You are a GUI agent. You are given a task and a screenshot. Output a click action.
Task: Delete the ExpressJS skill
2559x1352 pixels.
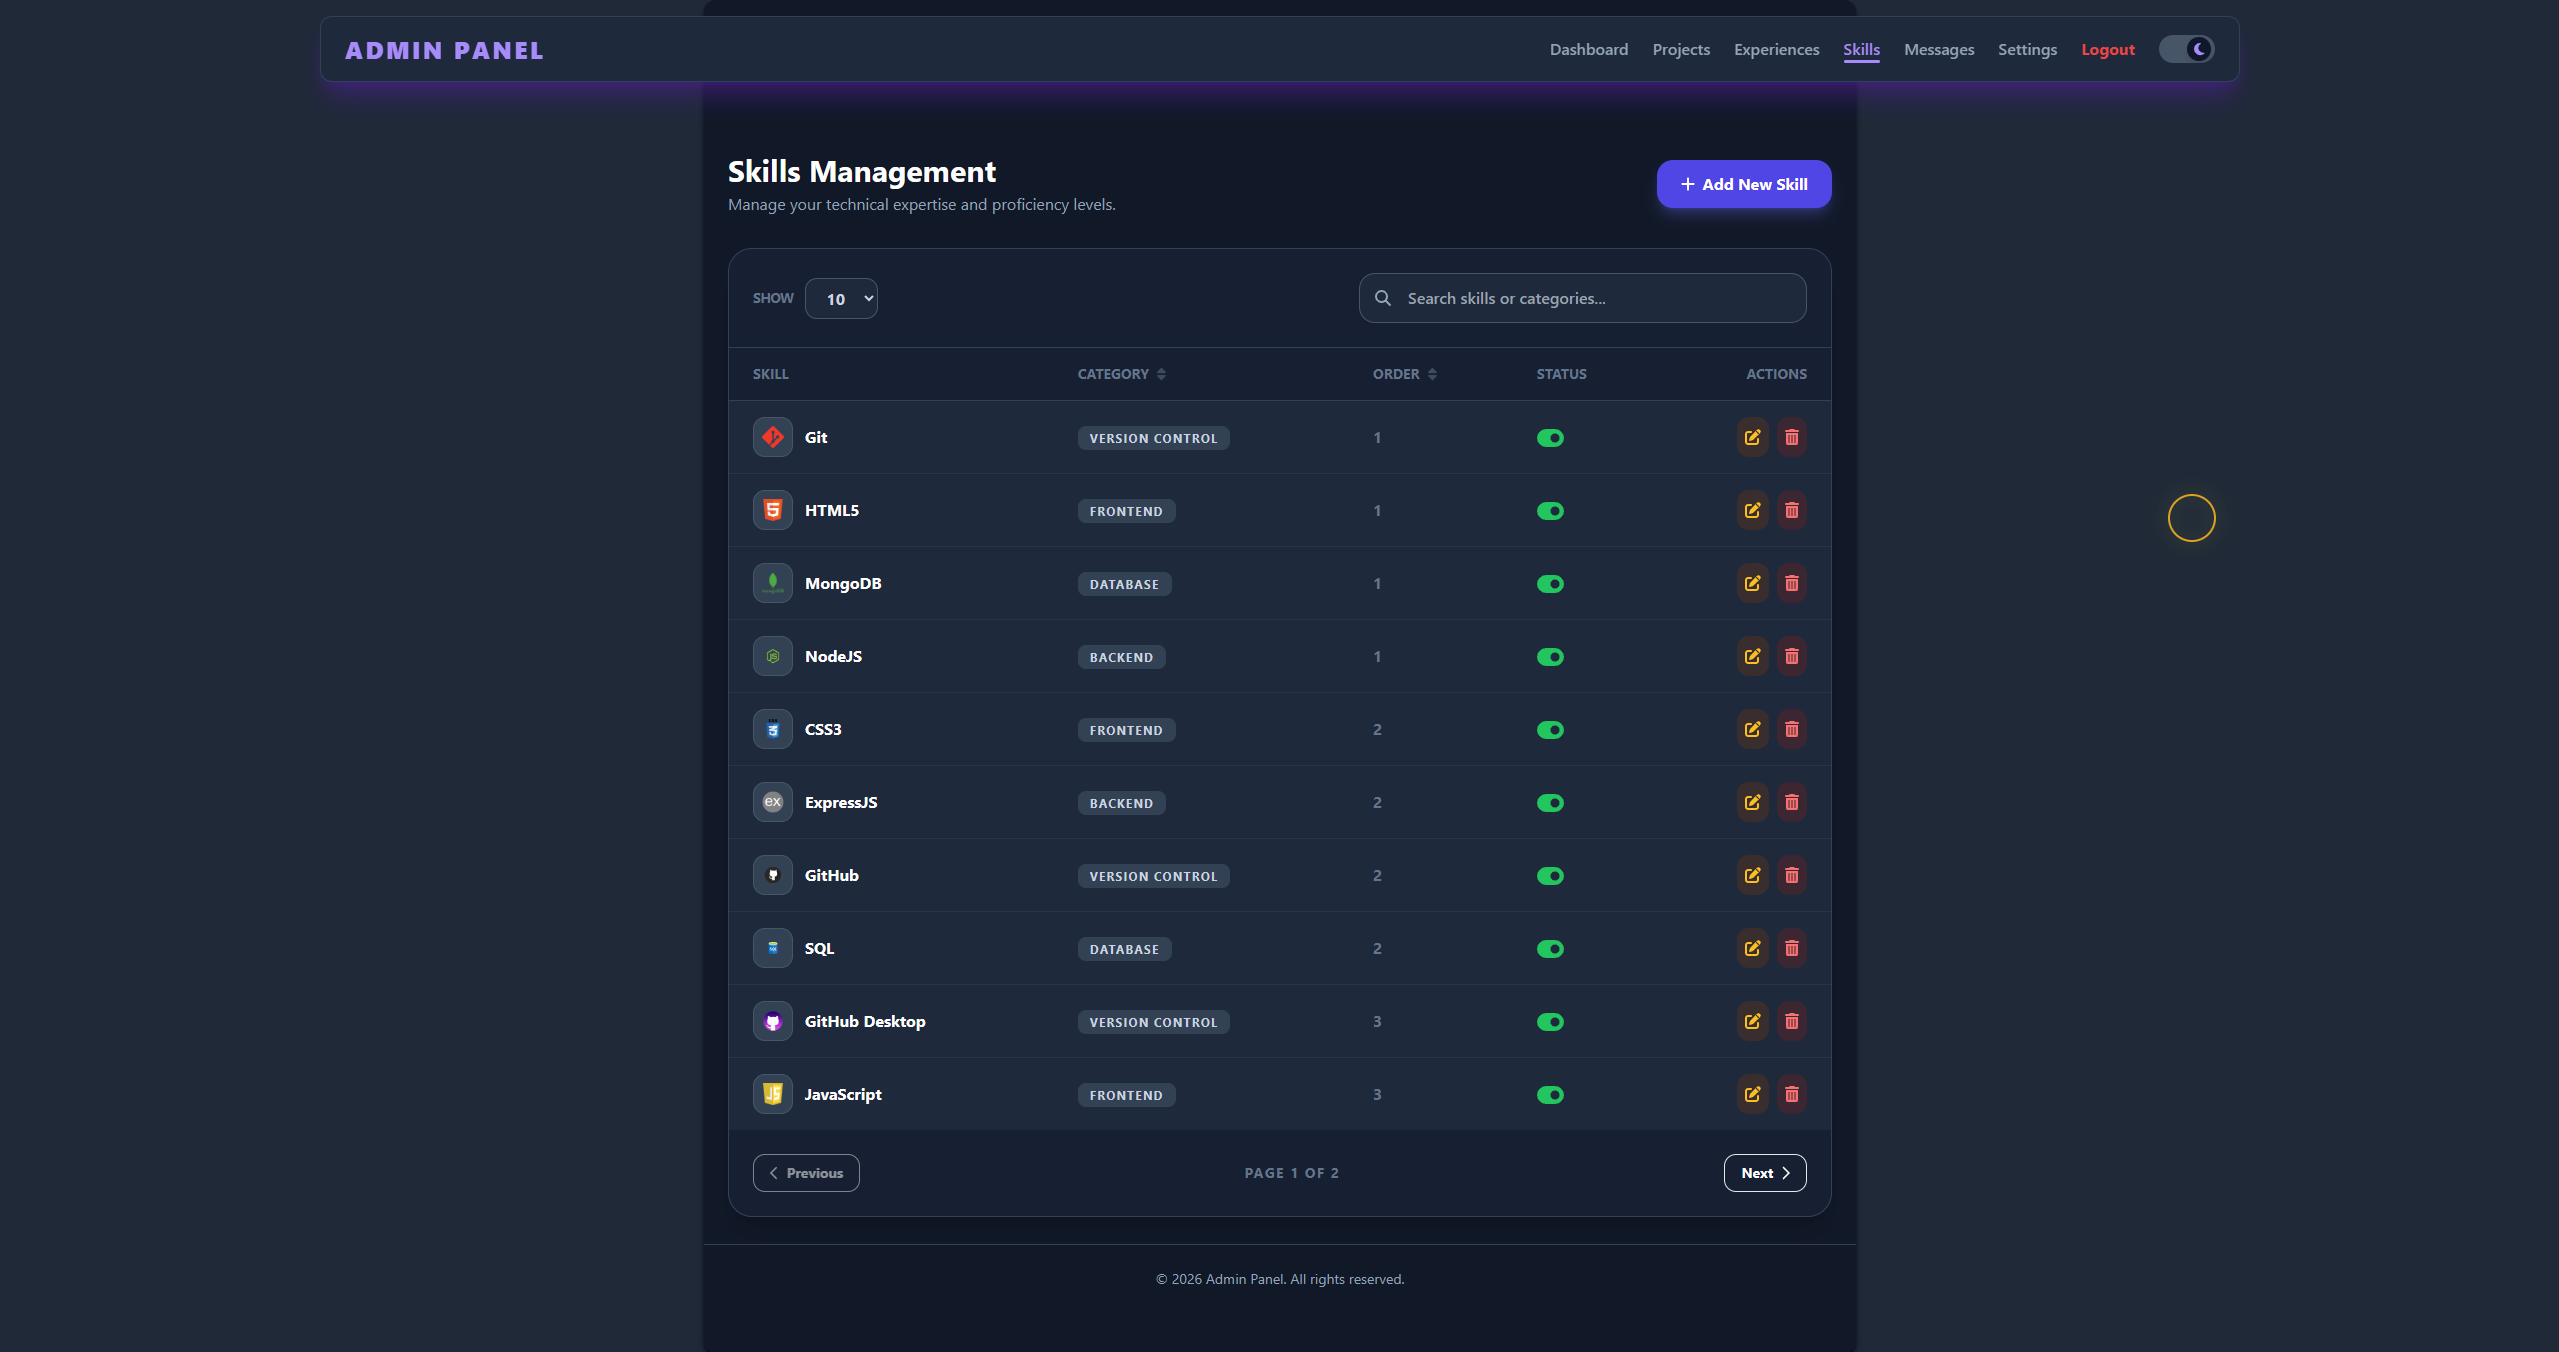click(x=1791, y=802)
